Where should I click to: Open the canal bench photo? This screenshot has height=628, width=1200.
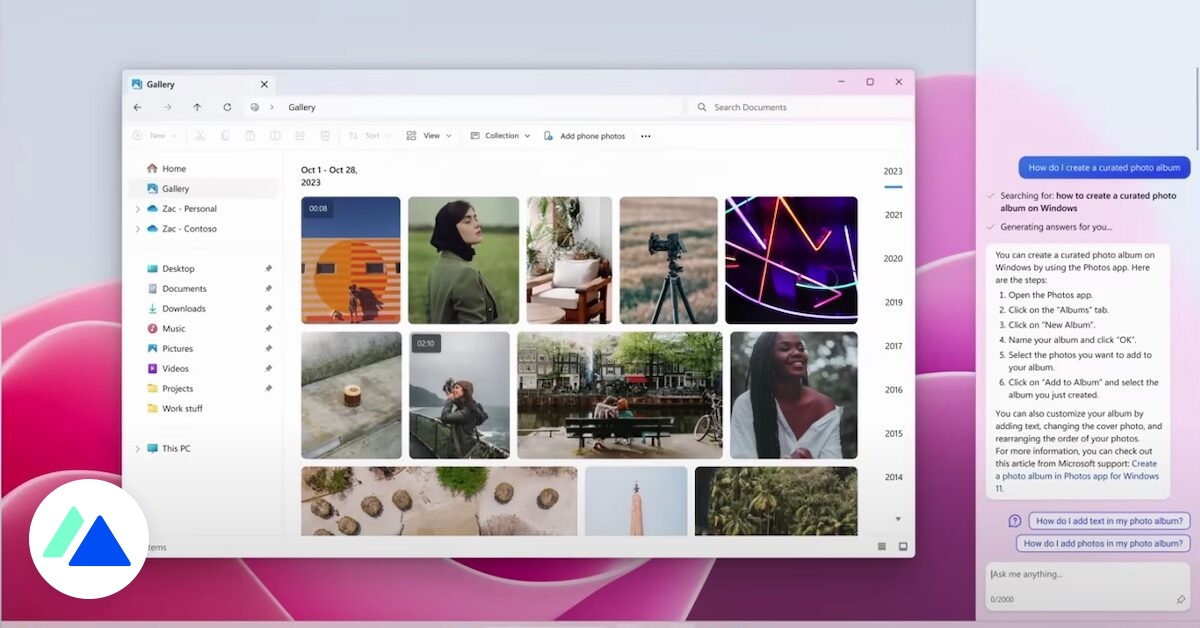(619, 395)
